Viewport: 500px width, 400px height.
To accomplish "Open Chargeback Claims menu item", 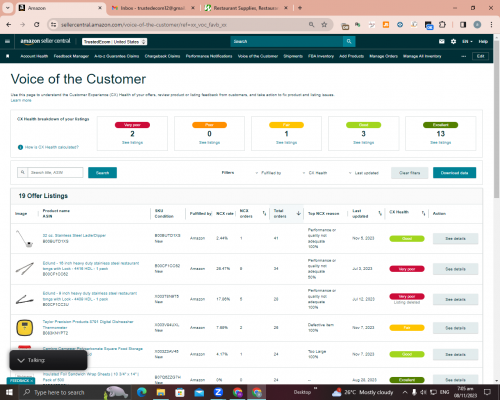I will pyautogui.click(x=162, y=56).
